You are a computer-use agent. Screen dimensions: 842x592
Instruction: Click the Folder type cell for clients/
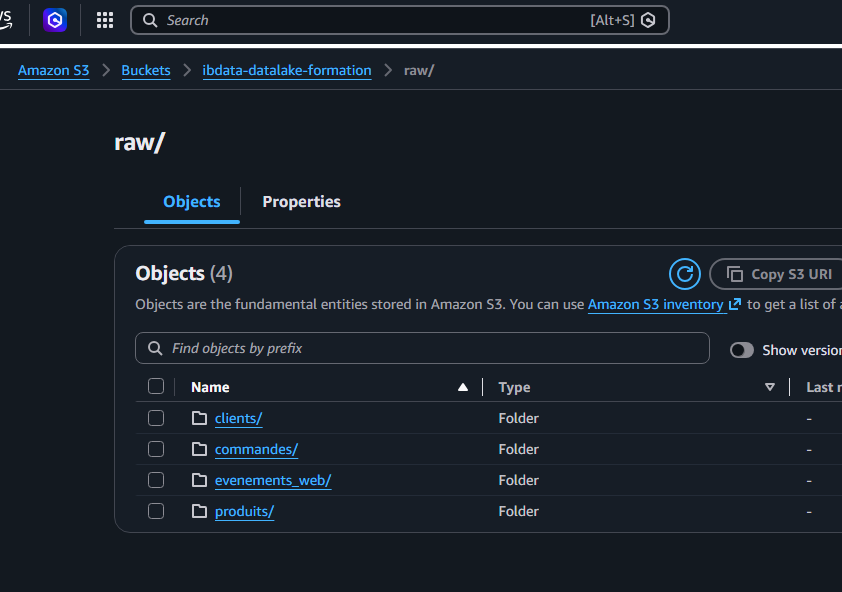pyautogui.click(x=518, y=418)
